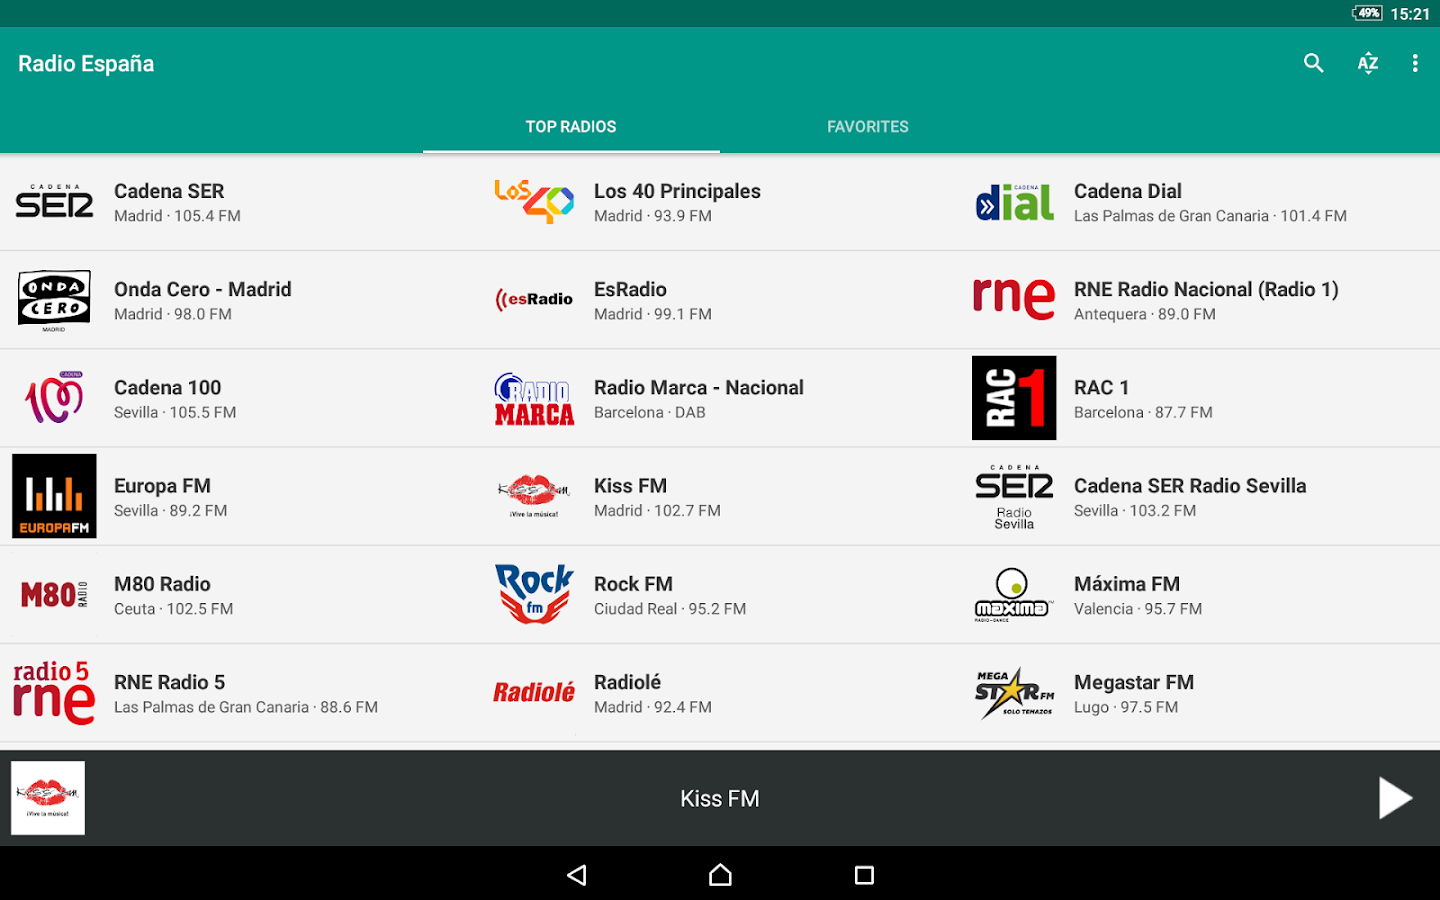Click 'Antequera · 89.0 FM' subtitle
Viewport: 1440px width, 900px height.
[1145, 314]
